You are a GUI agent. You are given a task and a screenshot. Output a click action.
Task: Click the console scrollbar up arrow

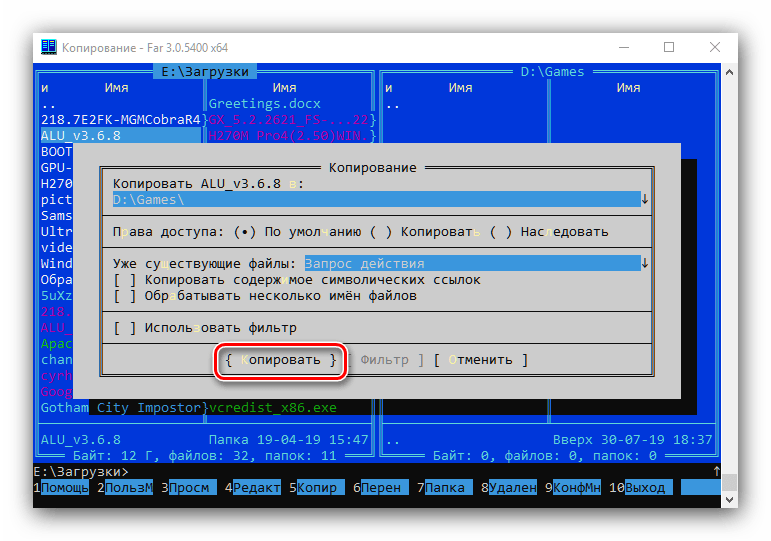tap(729, 72)
